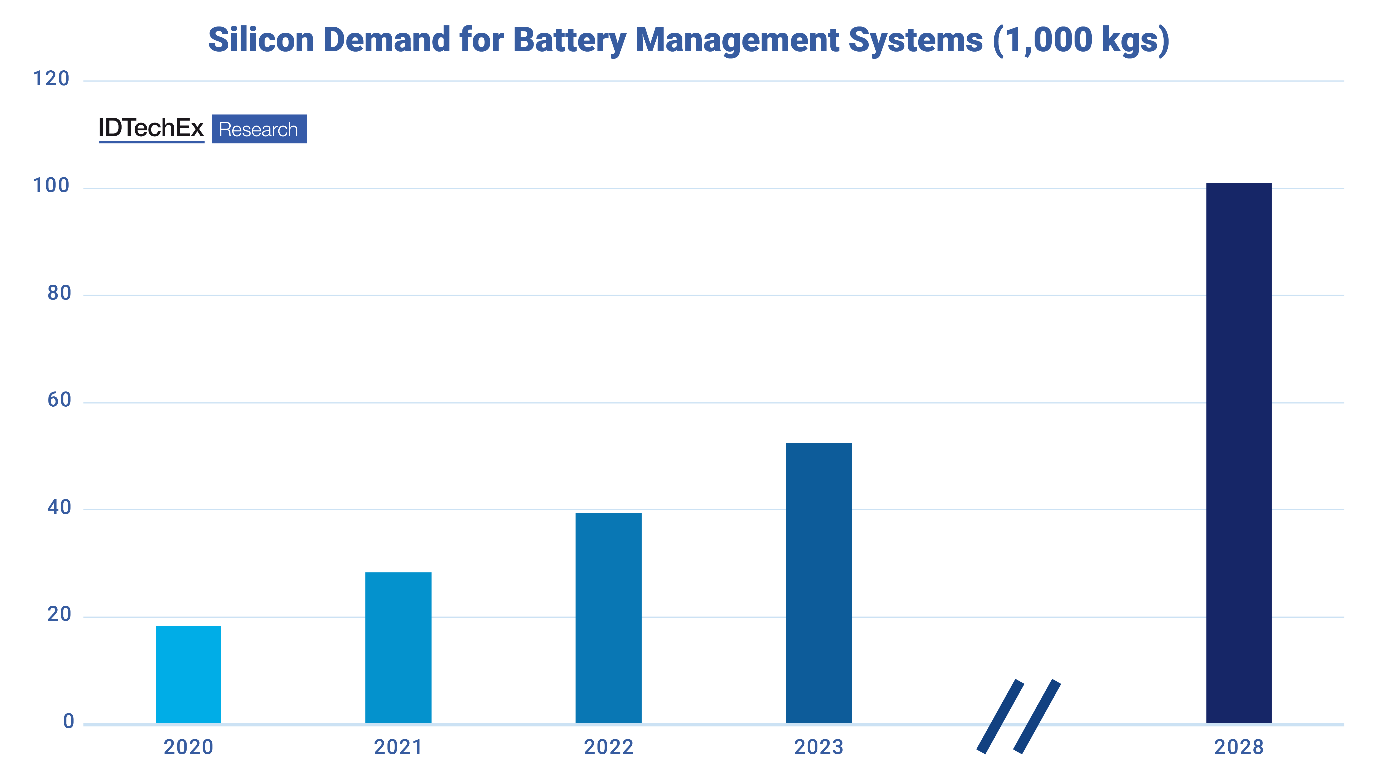Click the 2028 x-axis label
1378x776 pixels.
[x=1238, y=747]
